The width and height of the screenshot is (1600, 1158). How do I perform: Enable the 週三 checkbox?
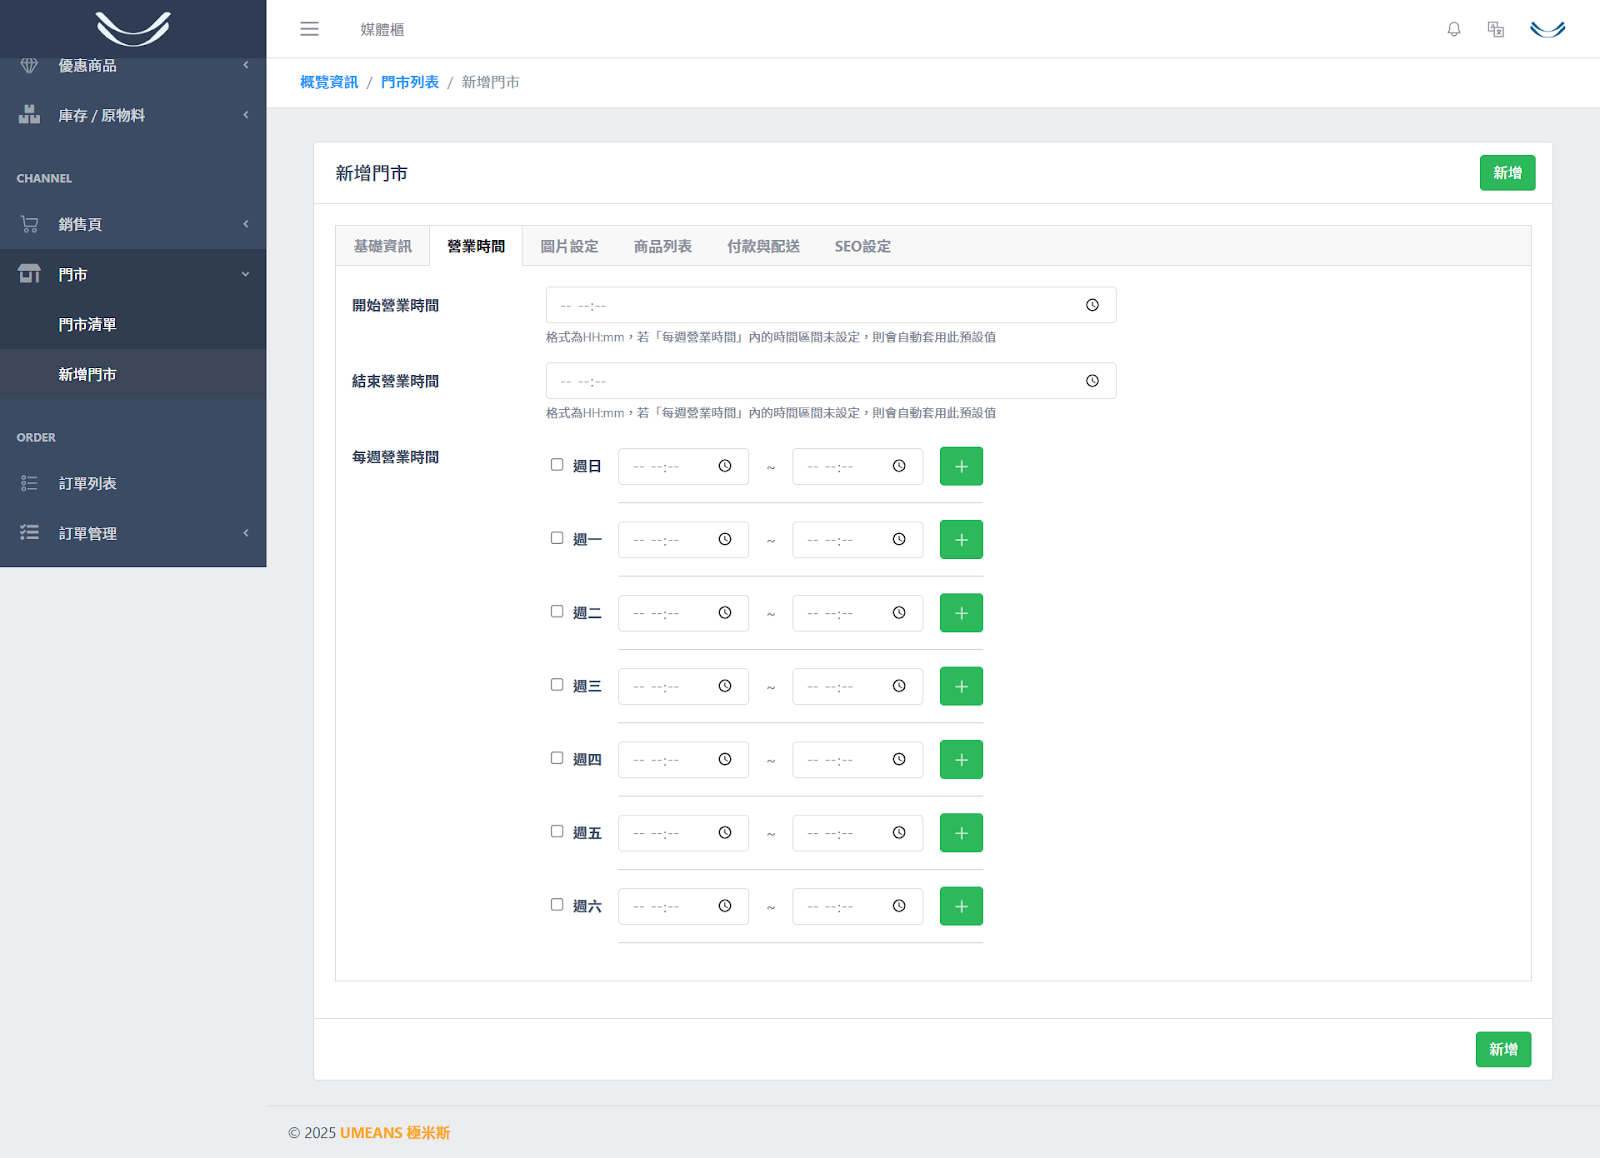[x=557, y=685]
